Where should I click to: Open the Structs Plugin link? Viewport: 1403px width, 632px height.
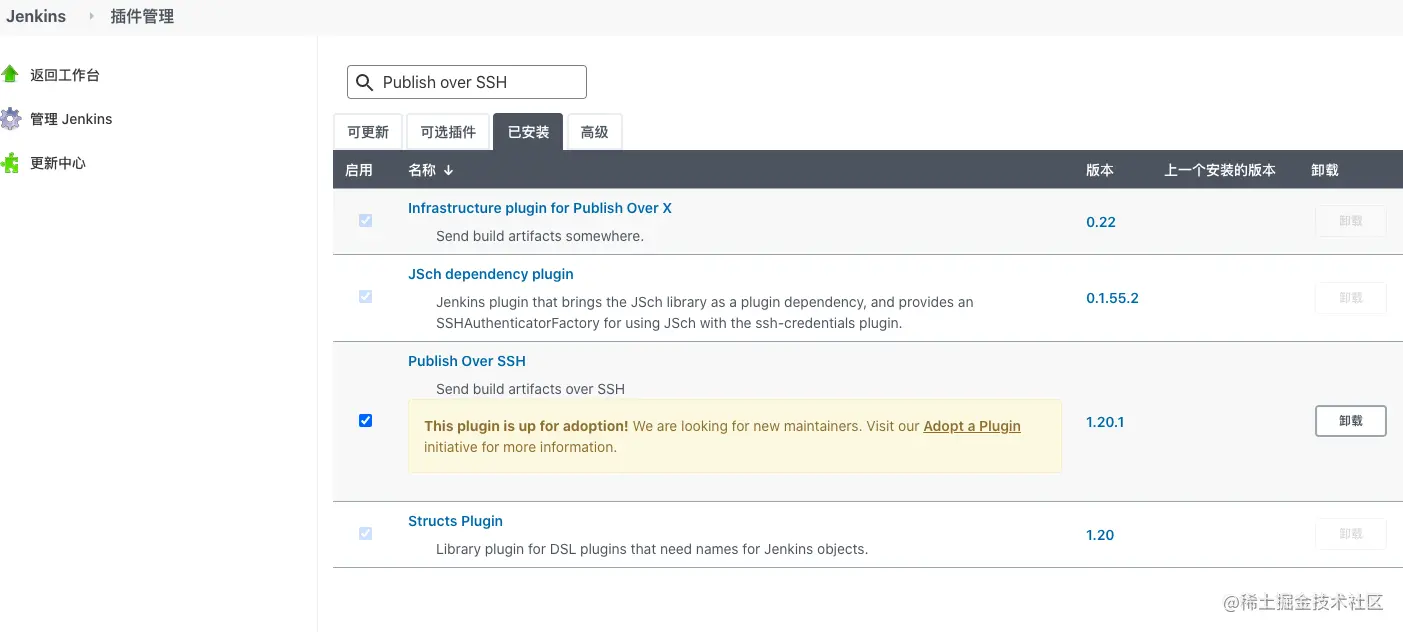pyautogui.click(x=455, y=521)
